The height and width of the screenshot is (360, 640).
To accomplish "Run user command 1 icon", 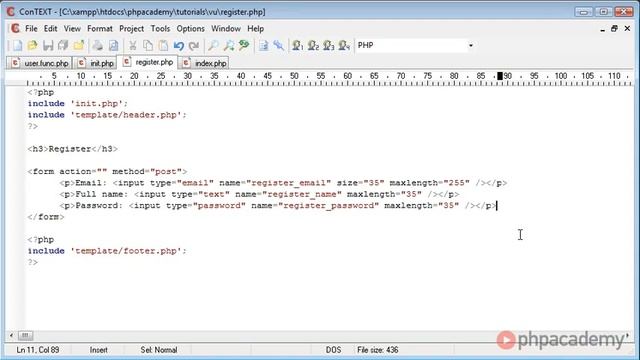I will click(298, 45).
